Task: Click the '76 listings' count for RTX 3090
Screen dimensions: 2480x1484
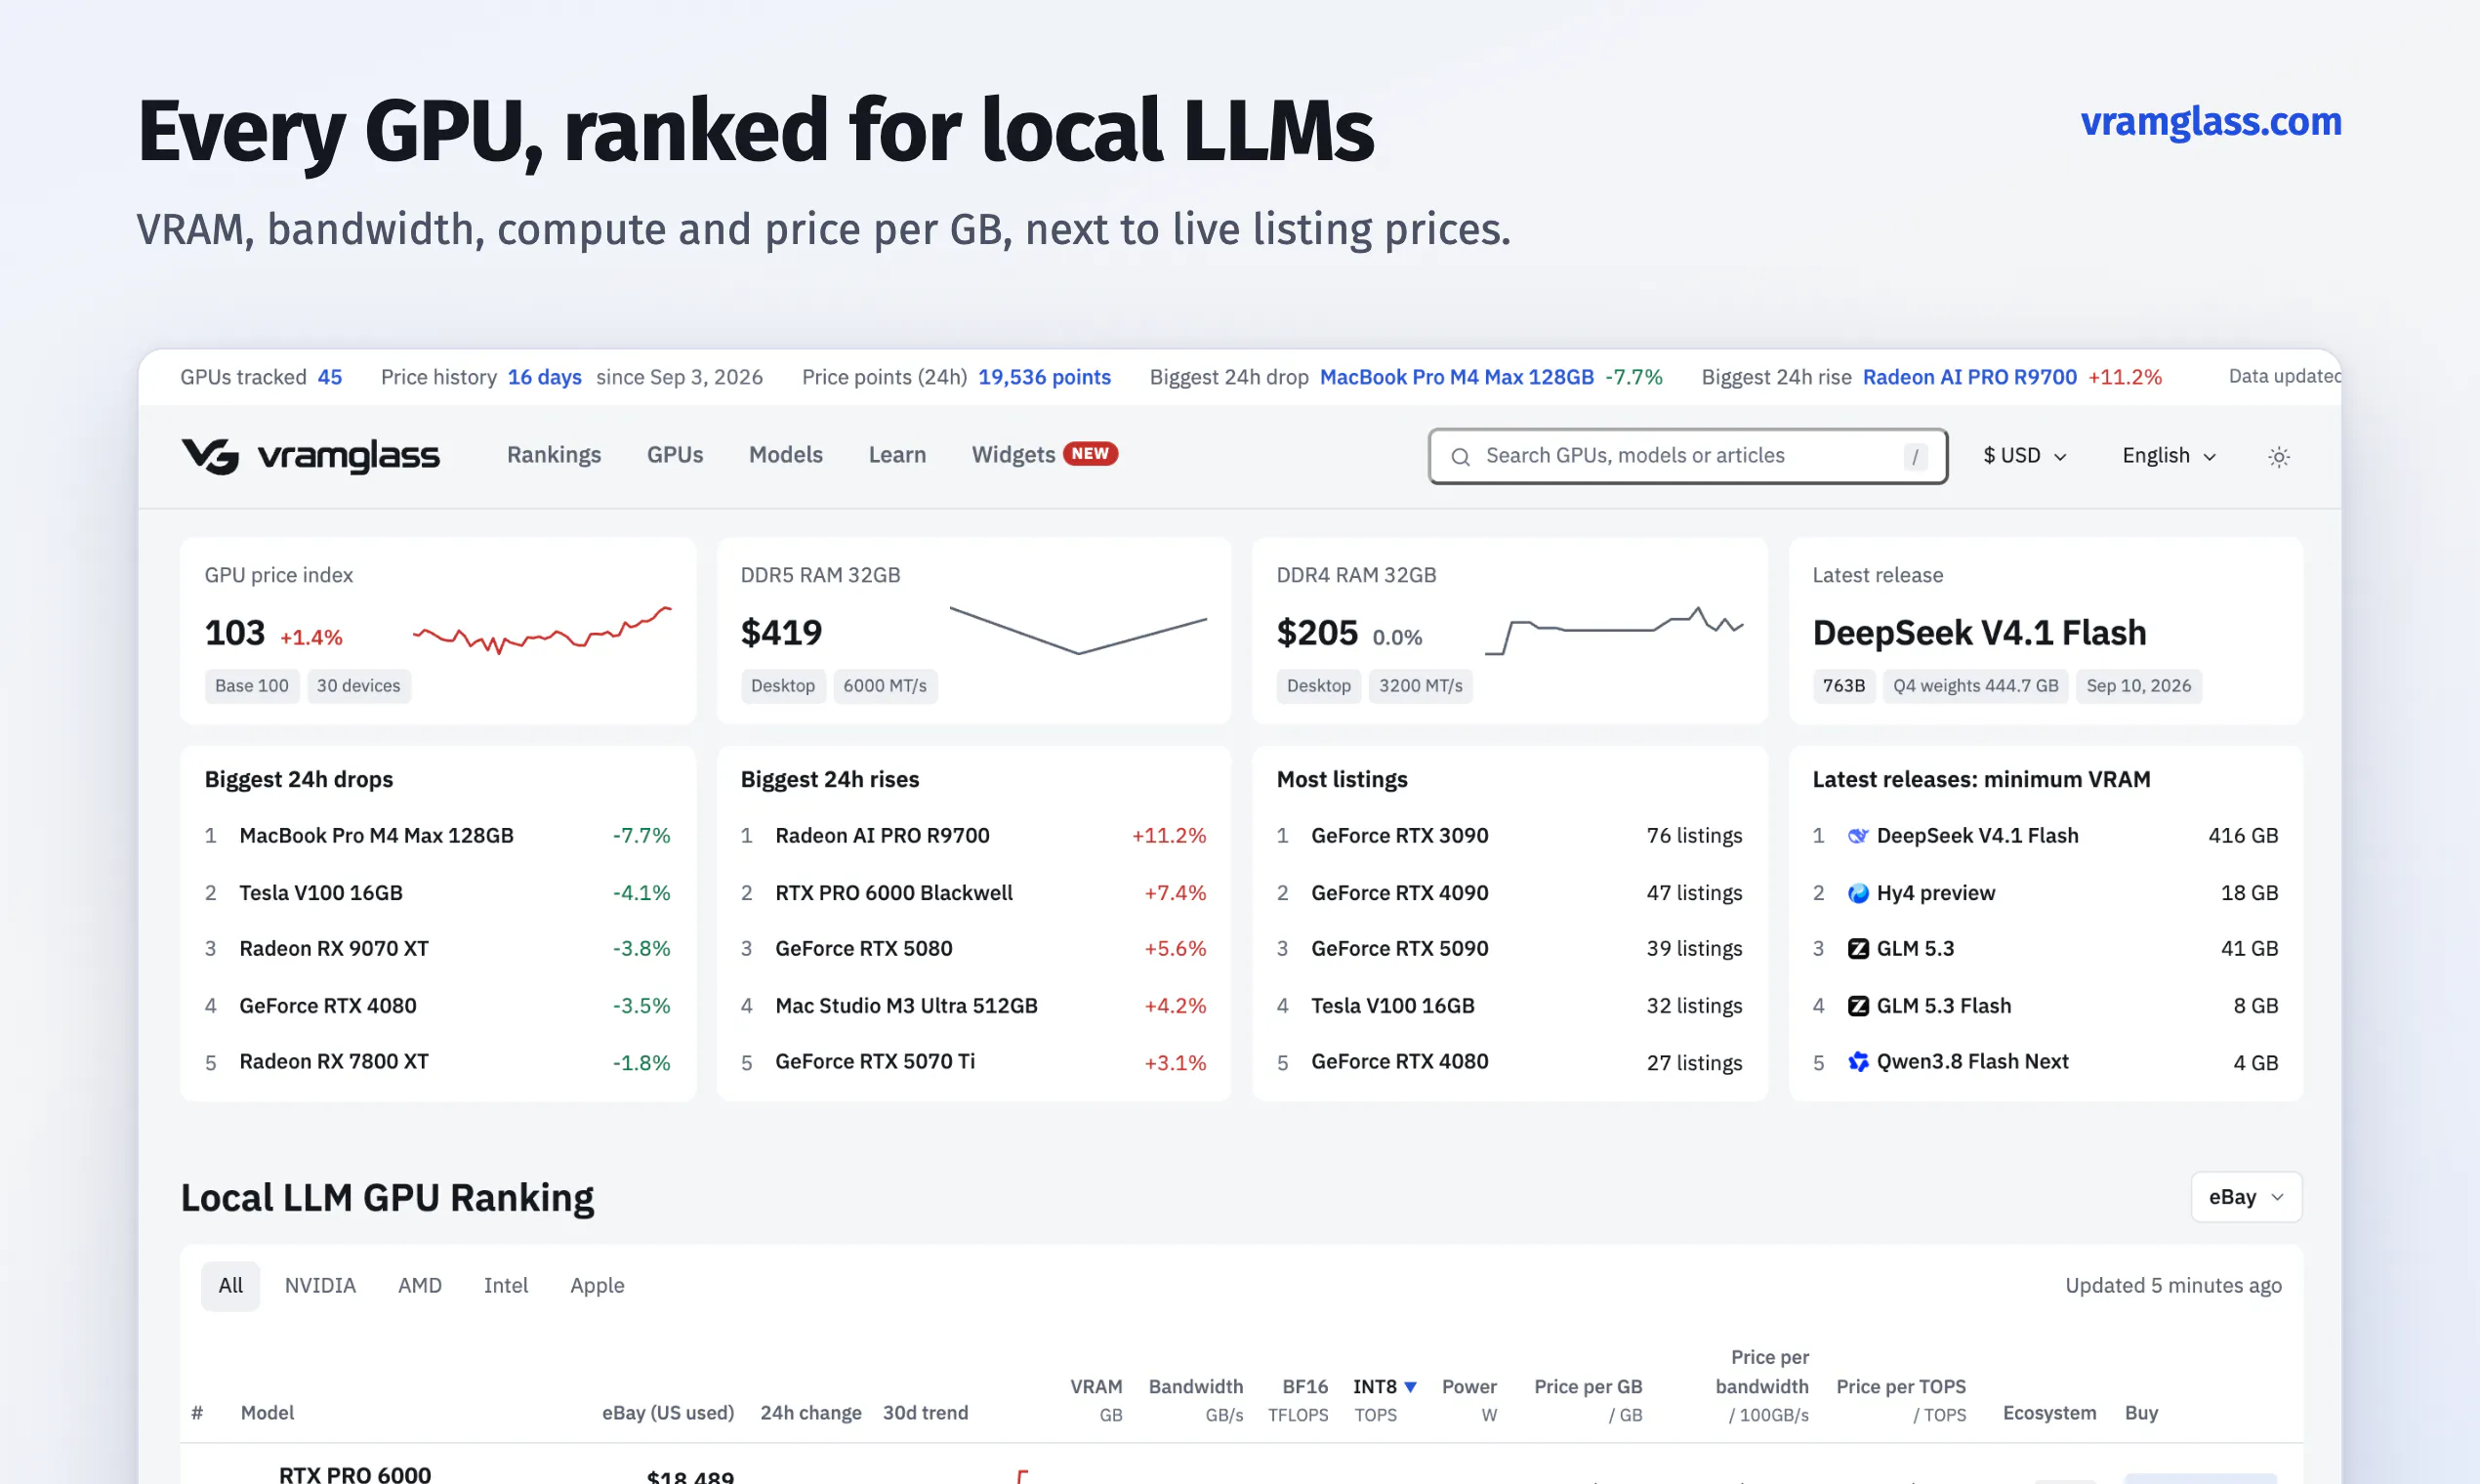Action: point(1694,836)
